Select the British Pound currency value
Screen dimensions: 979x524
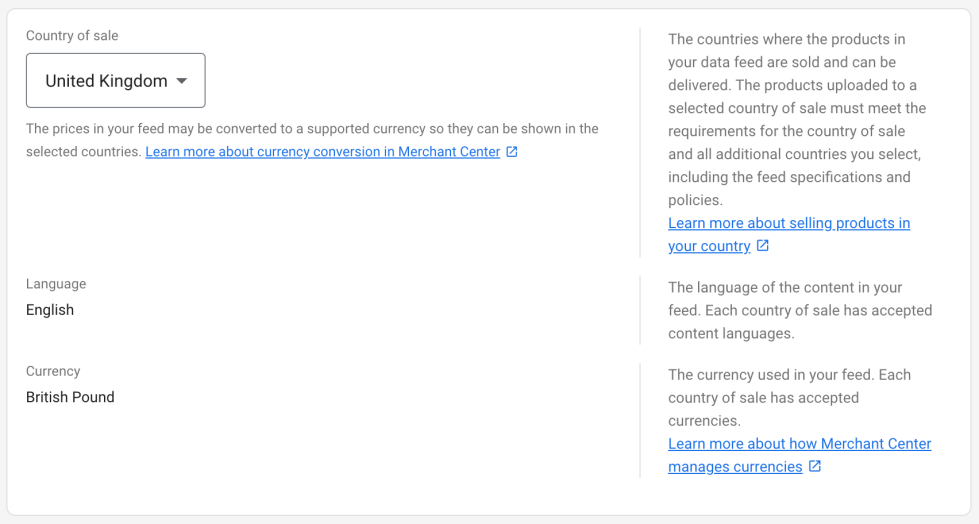click(70, 397)
